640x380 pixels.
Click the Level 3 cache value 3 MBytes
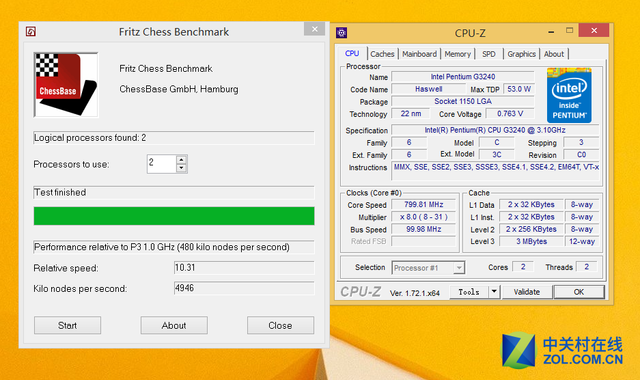point(531,241)
